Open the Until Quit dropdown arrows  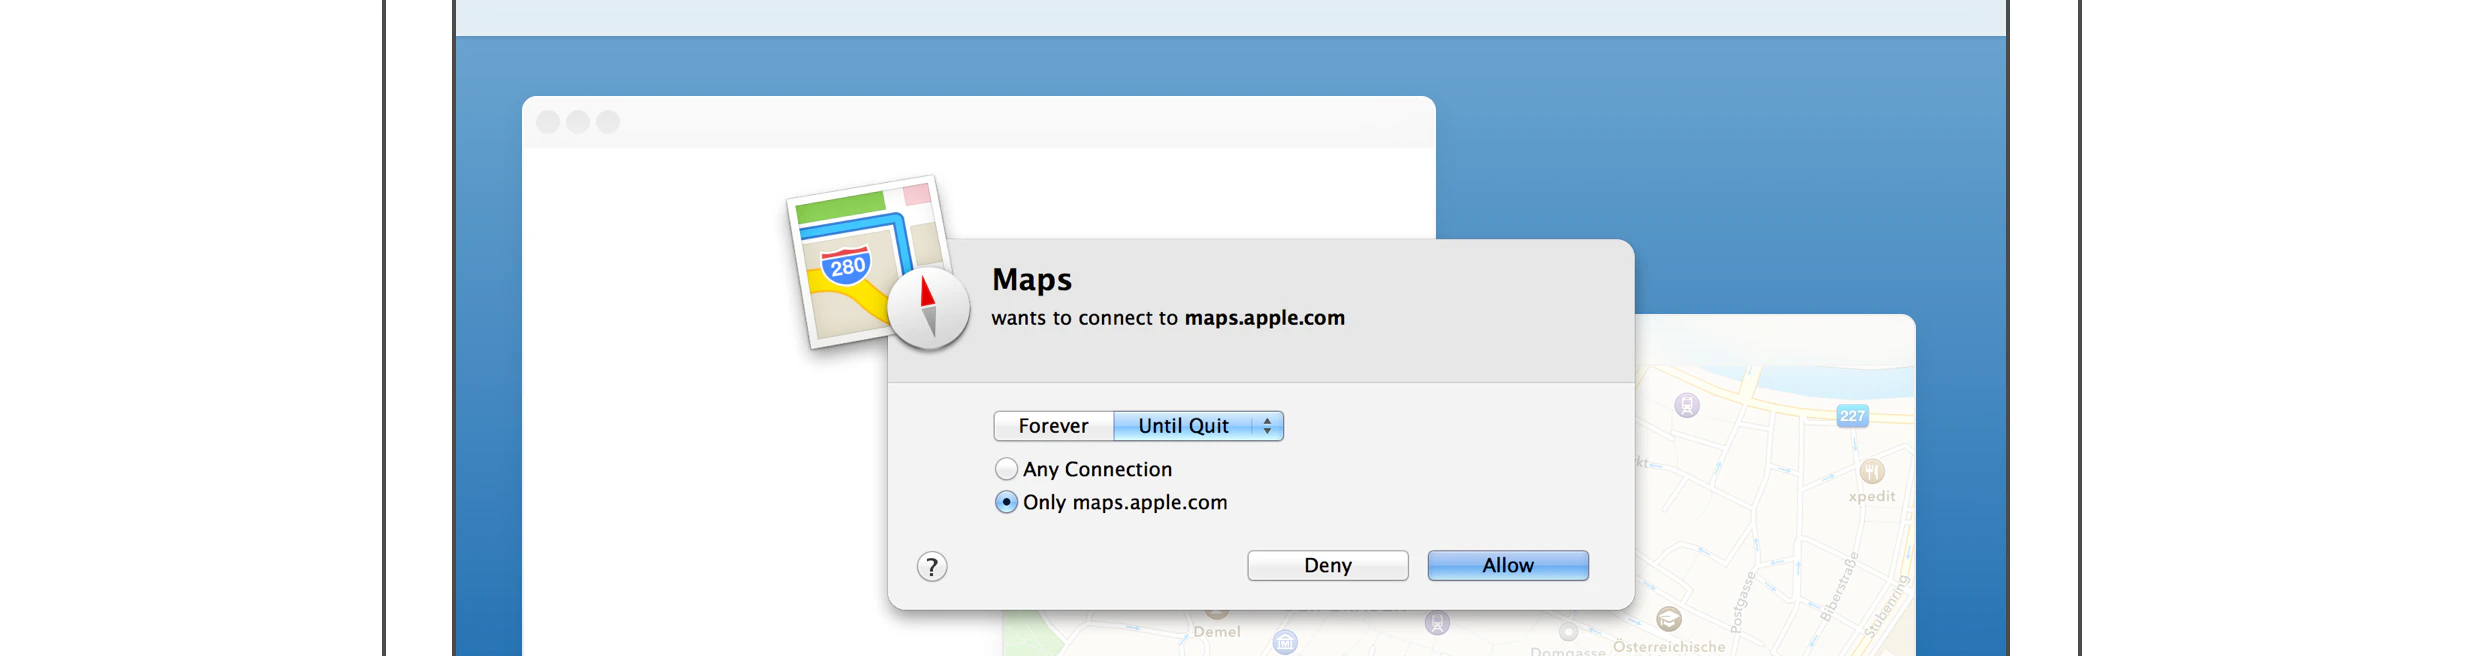(x=1267, y=426)
